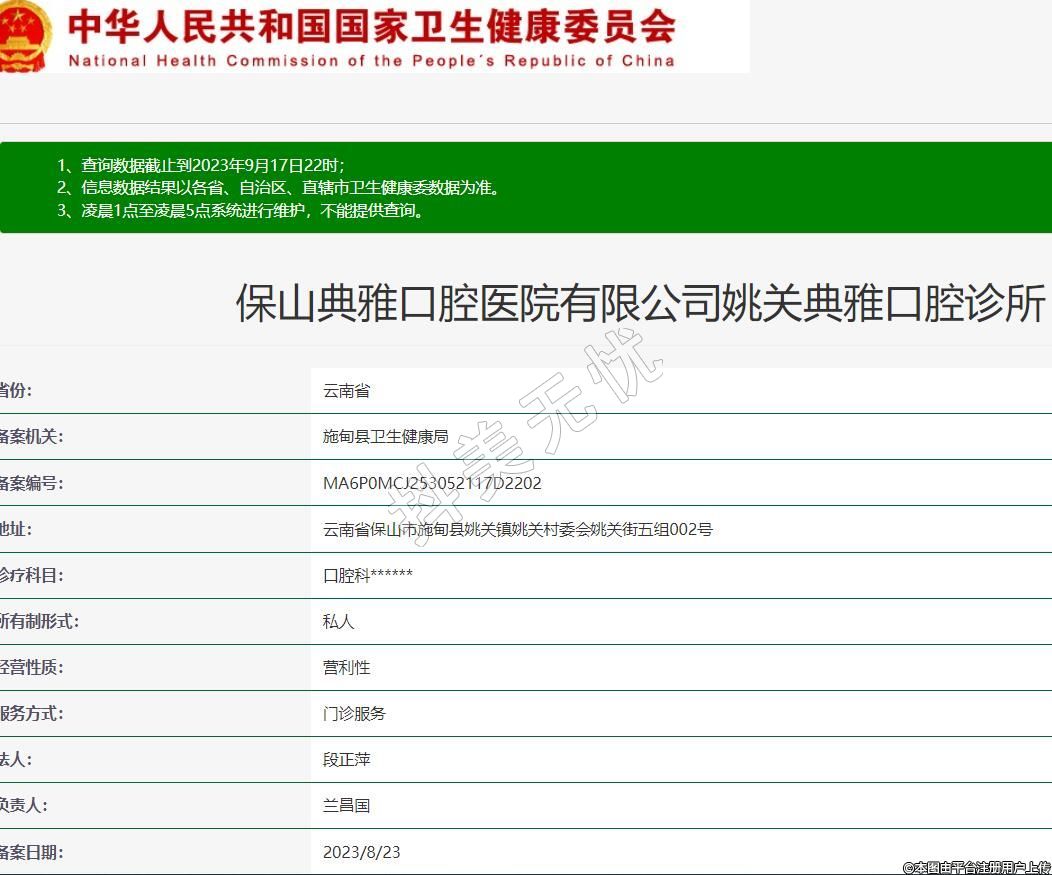The image size is (1052, 875).
Task: Select the notice about 各省、自治区 health commission data
Action: point(277,188)
